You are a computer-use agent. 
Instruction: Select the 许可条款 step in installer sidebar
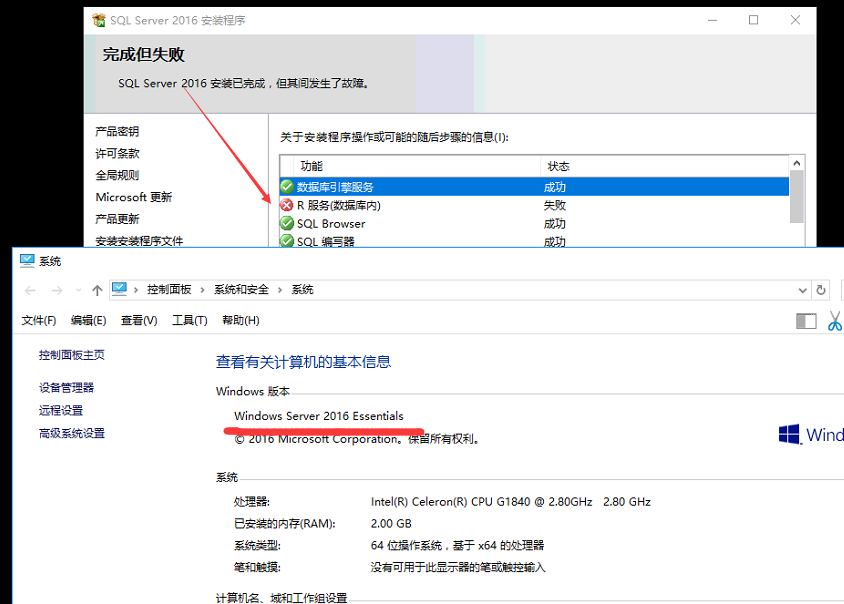point(117,153)
